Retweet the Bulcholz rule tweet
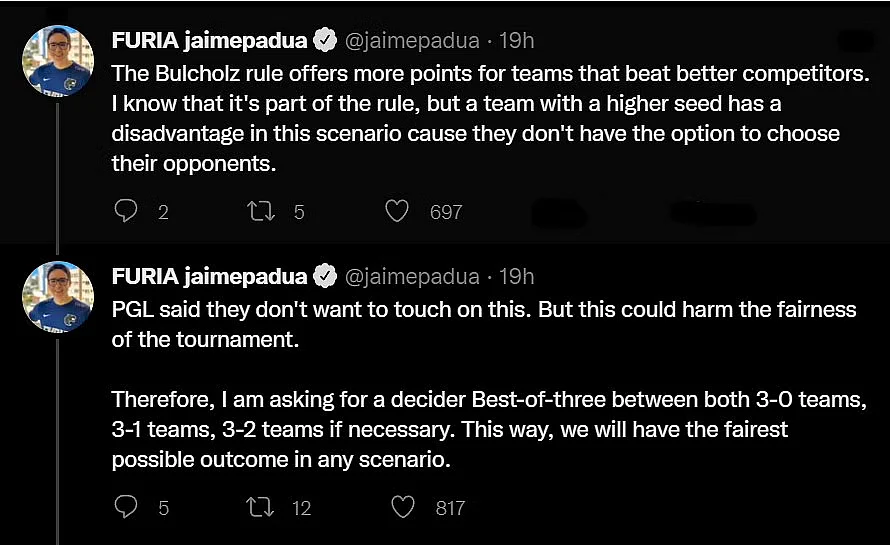 [x=261, y=211]
